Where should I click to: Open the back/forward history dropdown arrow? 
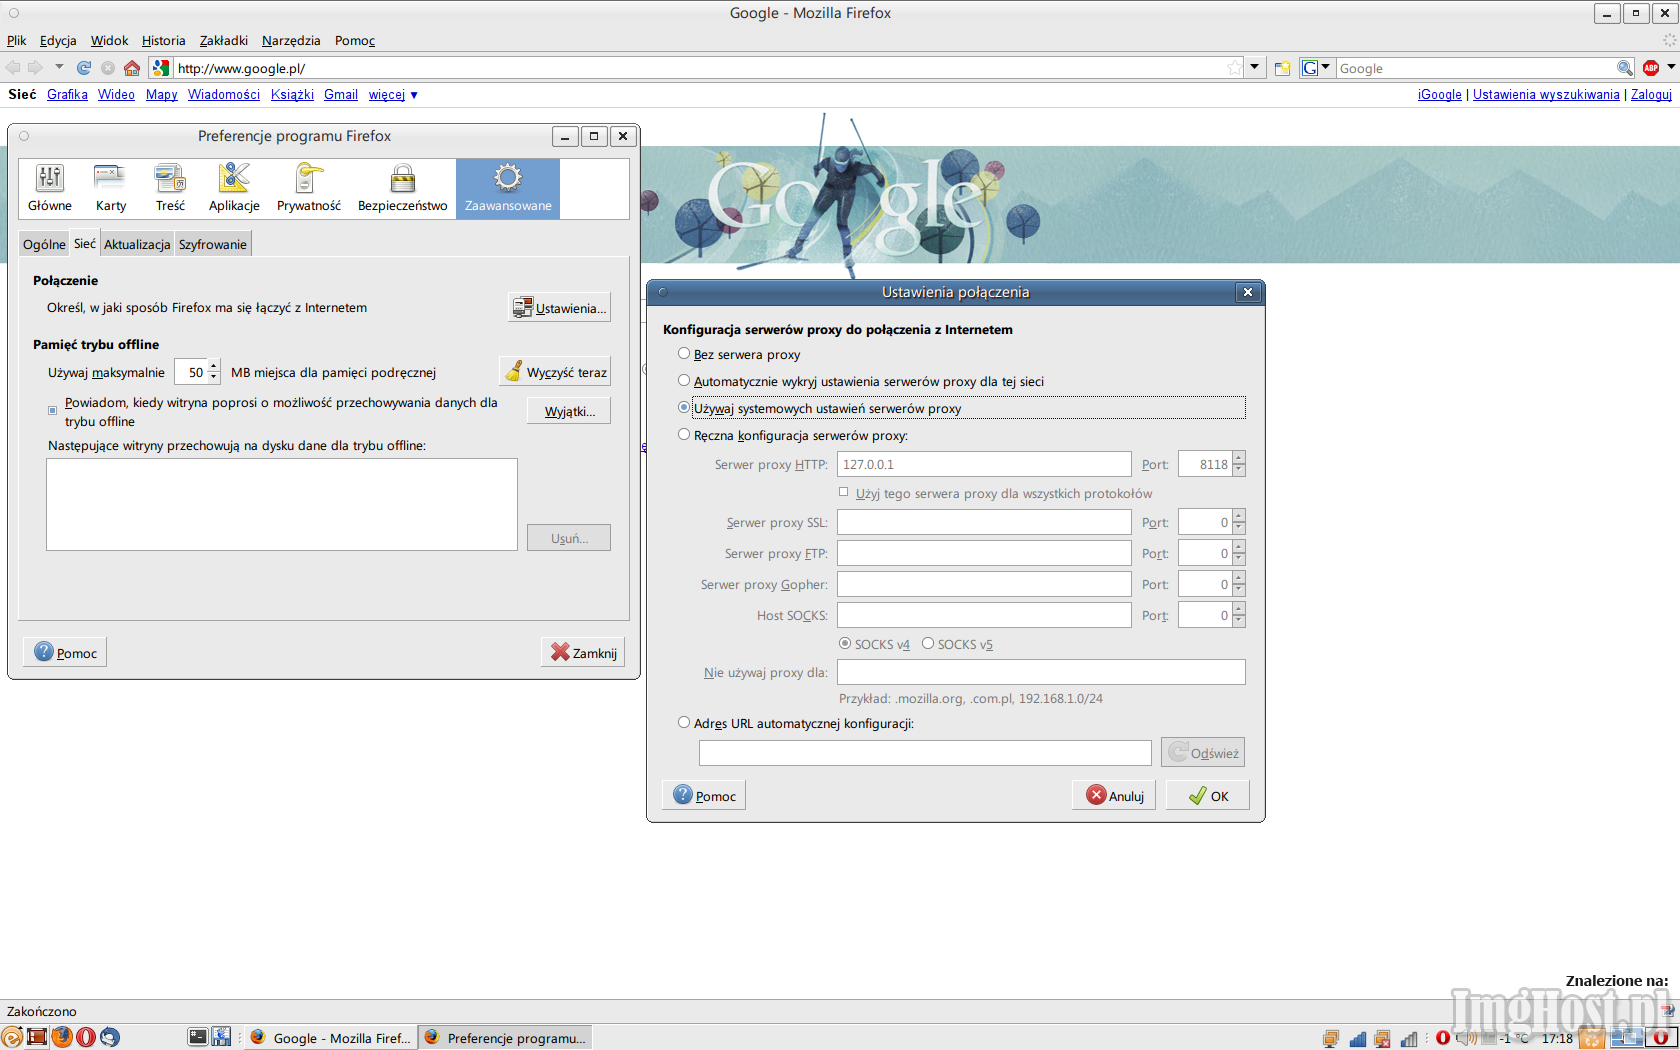tap(59, 68)
